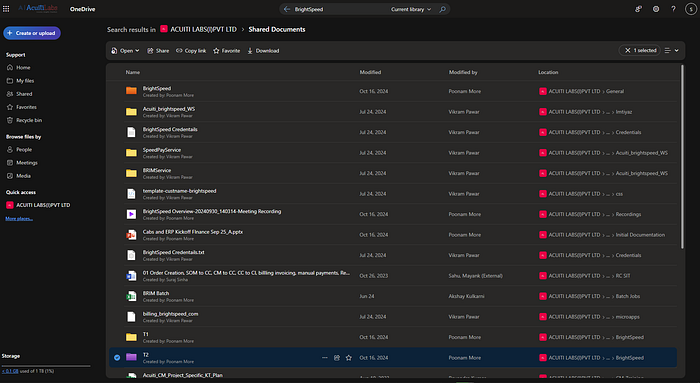Open the More places link
The image size is (700, 383).
(x=19, y=218)
